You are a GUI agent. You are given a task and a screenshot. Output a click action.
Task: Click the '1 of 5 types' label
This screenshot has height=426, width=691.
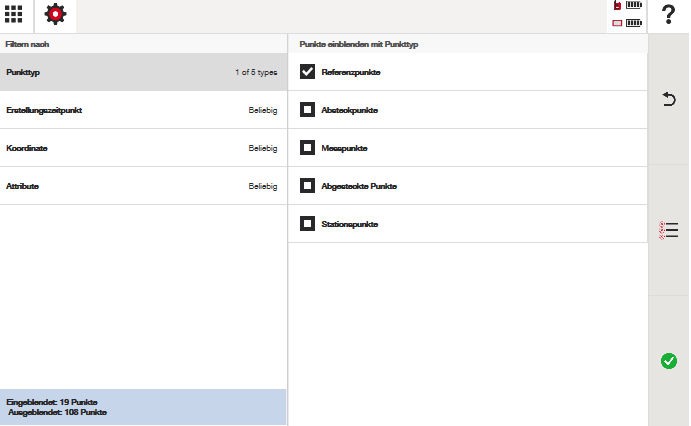[x=254, y=72]
